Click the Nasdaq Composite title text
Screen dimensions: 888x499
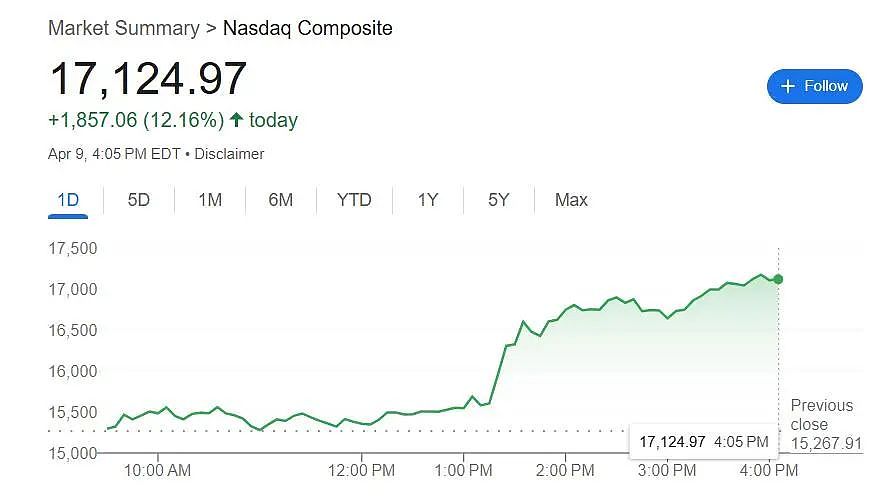[308, 28]
